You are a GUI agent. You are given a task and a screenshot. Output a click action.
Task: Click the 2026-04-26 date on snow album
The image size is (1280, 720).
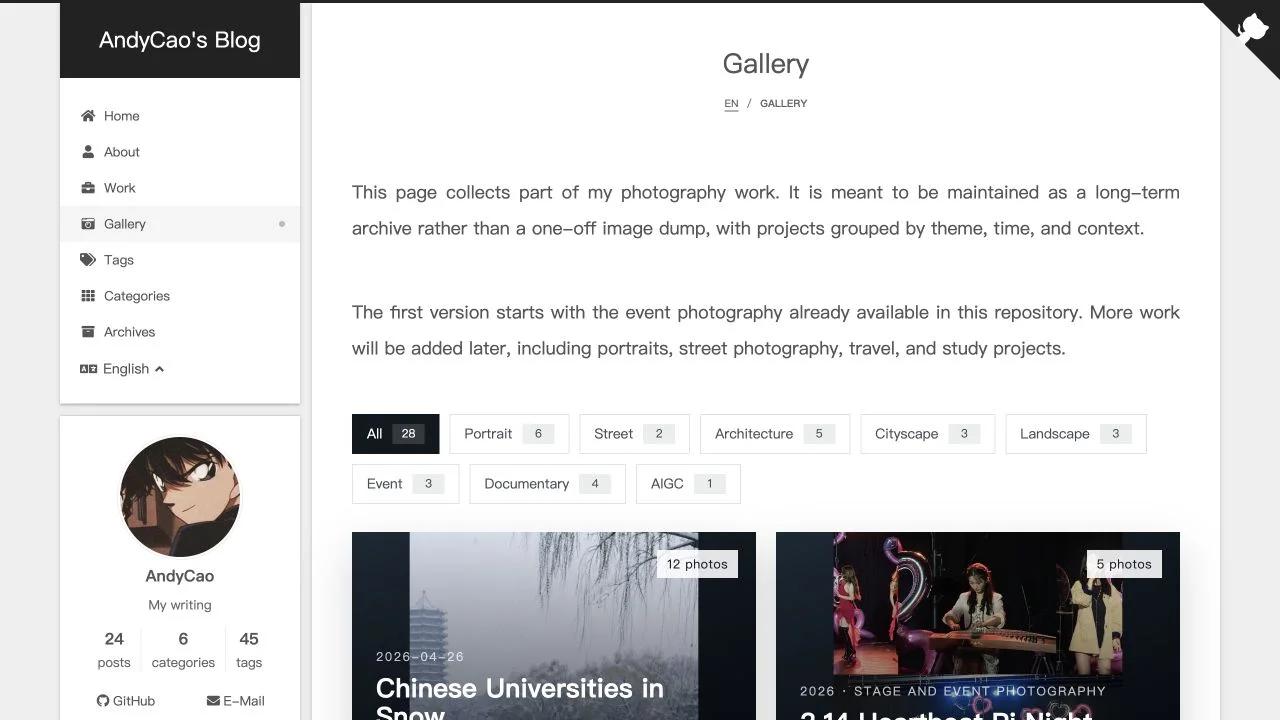pyautogui.click(x=420, y=657)
